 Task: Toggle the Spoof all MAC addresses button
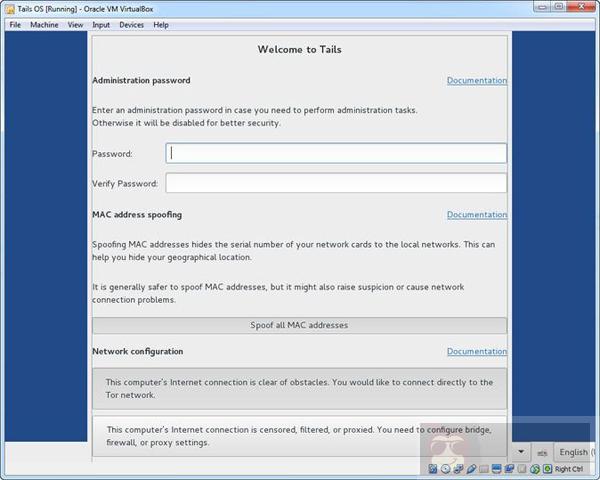[x=299, y=325]
